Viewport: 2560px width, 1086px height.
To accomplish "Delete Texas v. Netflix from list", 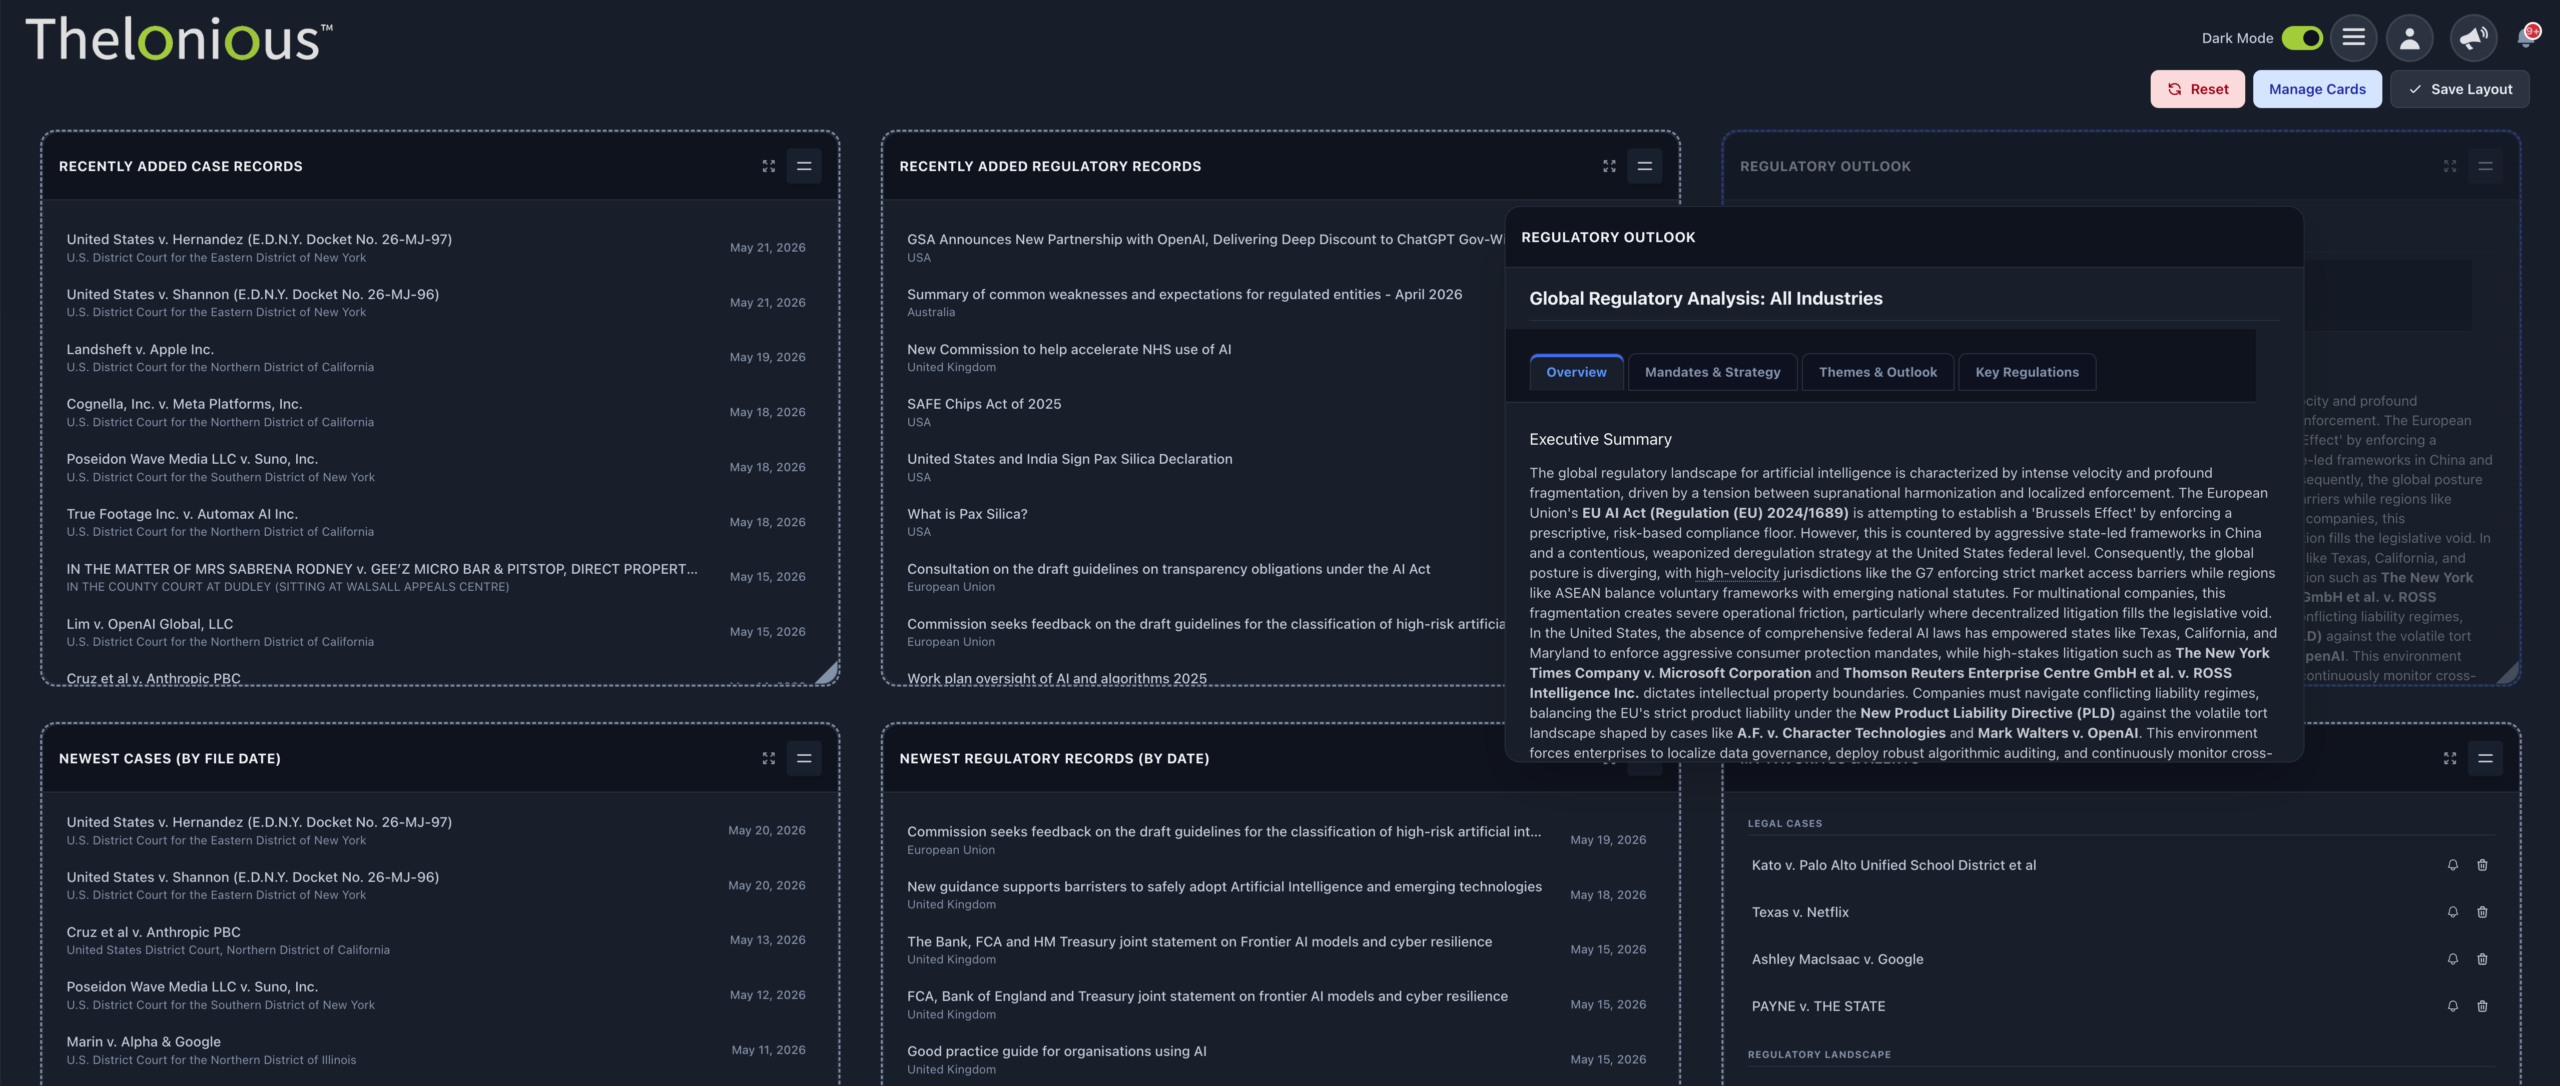I will [2482, 912].
